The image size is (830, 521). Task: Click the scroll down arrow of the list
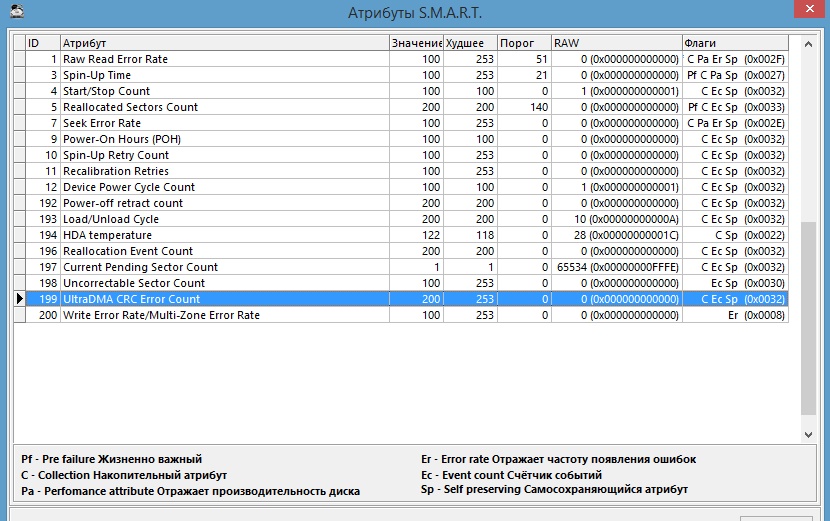click(808, 435)
